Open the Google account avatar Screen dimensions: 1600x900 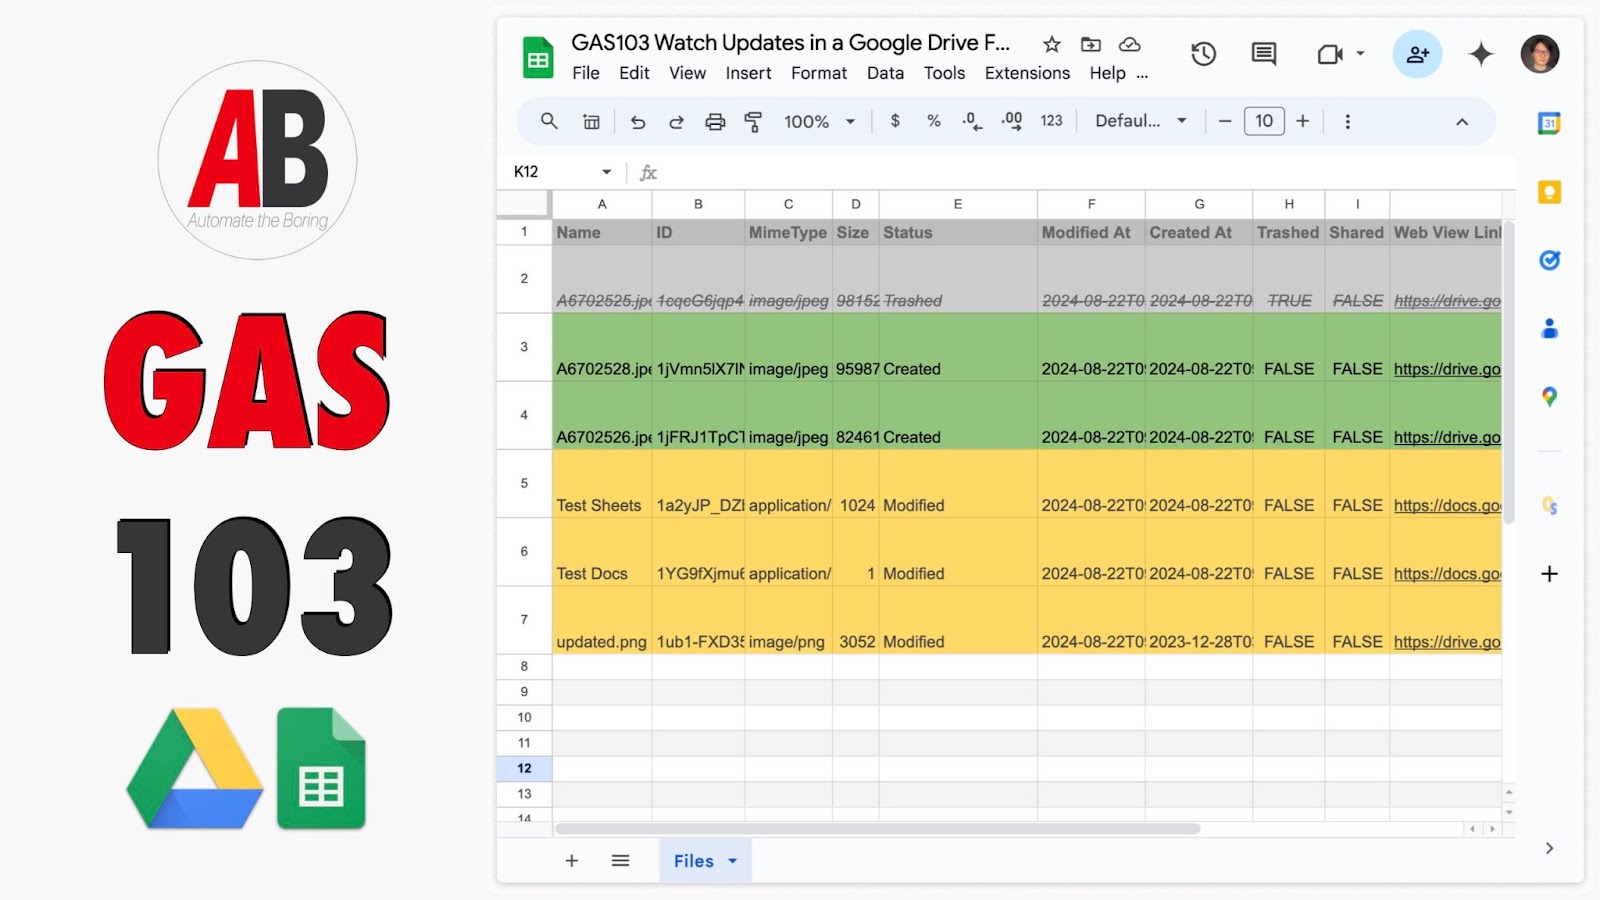click(x=1540, y=54)
